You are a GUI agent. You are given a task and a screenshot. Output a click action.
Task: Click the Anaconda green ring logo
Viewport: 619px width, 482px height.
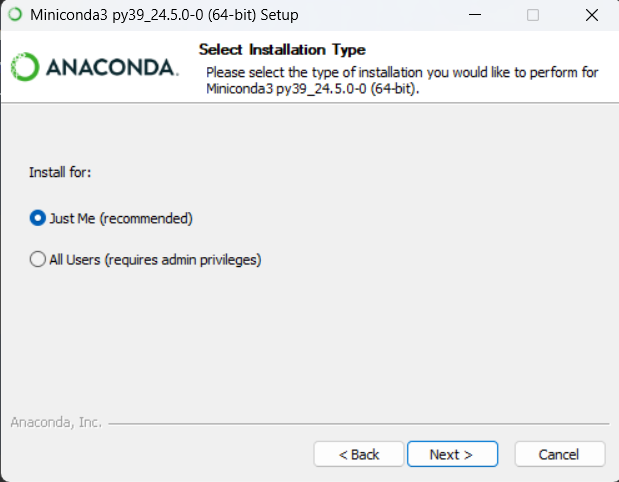pos(25,67)
